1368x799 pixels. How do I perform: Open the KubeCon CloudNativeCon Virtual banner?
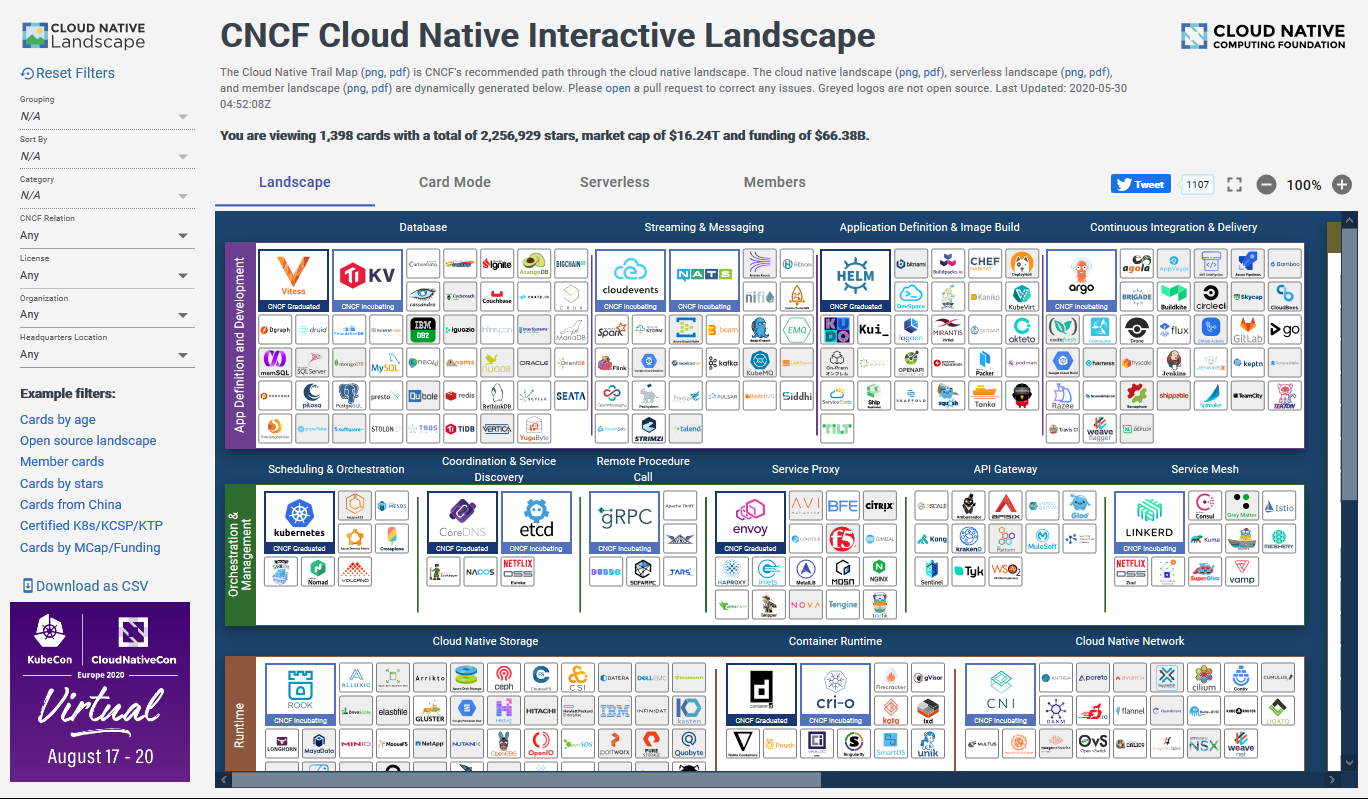pos(100,691)
